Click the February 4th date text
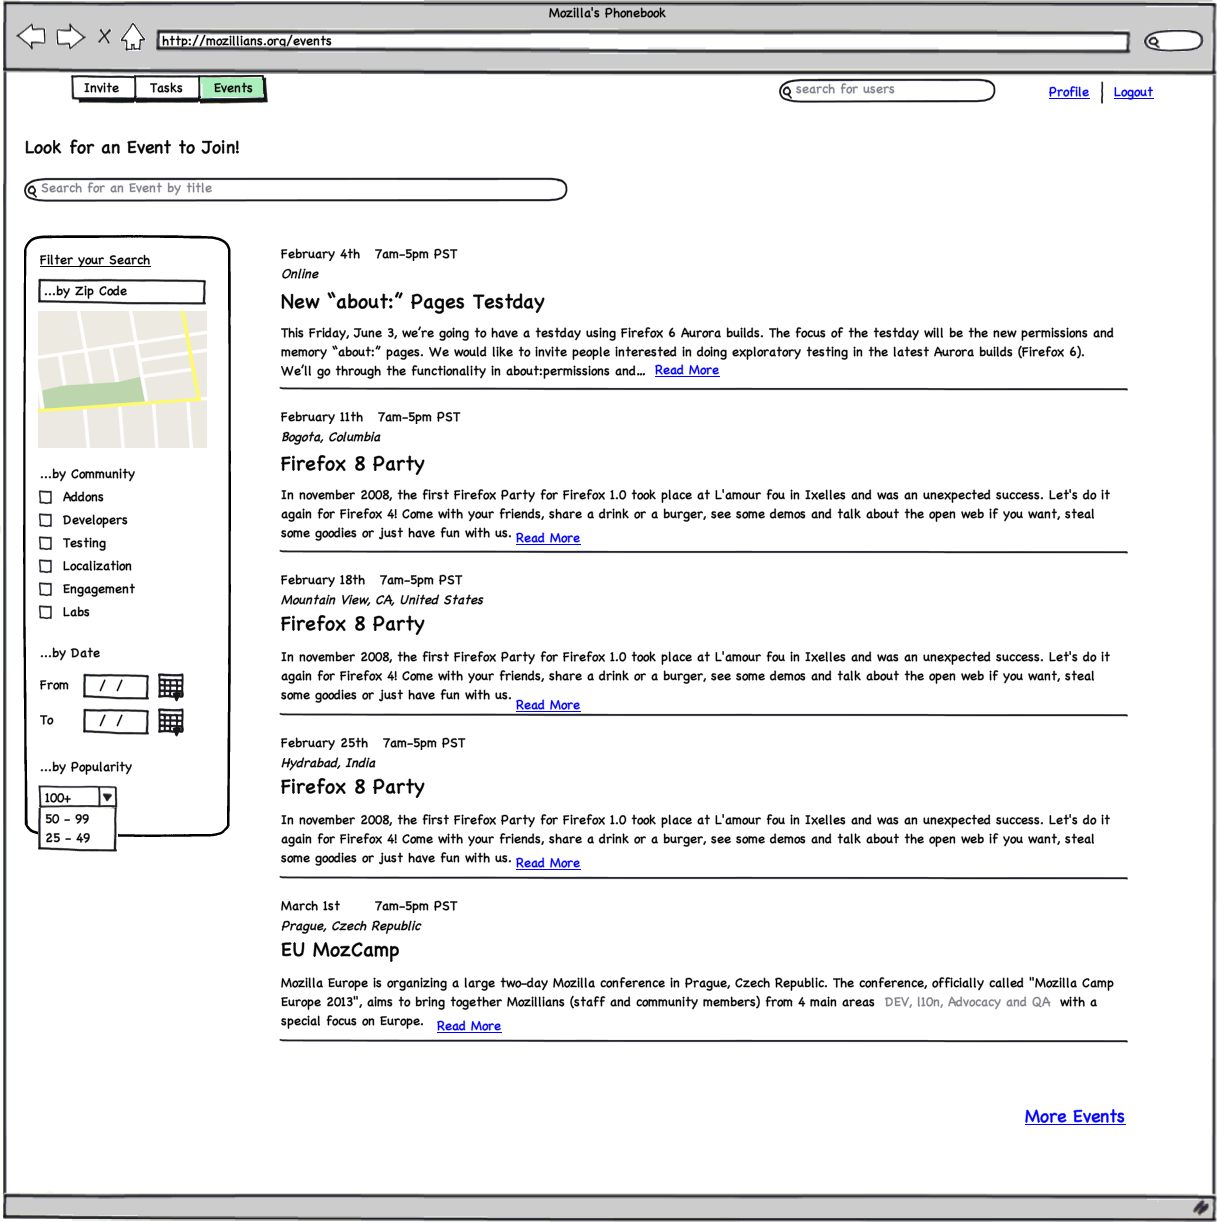 (320, 254)
